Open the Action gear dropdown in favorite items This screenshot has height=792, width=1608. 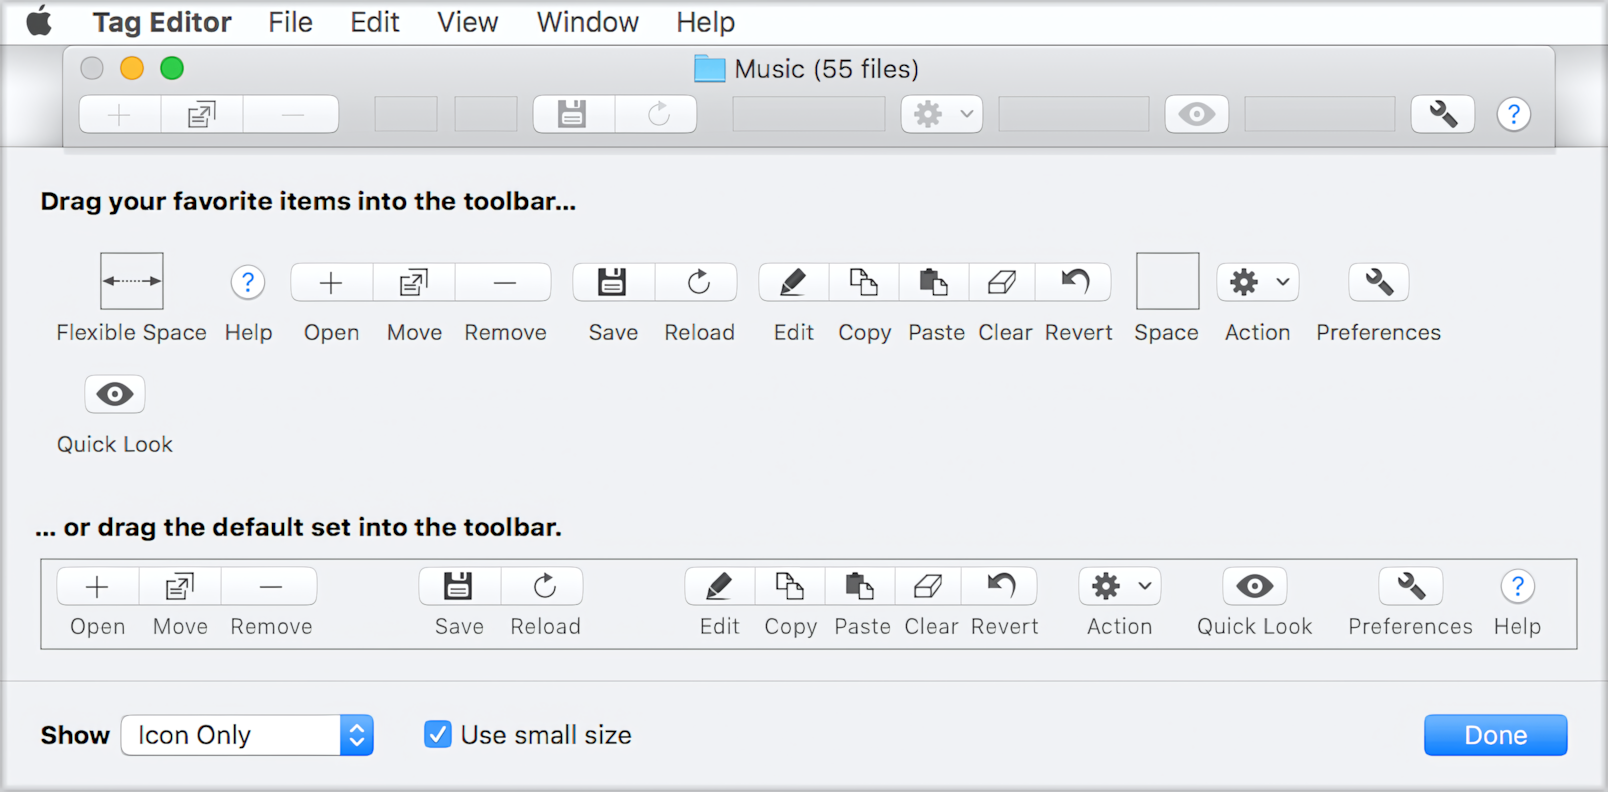[1258, 283]
